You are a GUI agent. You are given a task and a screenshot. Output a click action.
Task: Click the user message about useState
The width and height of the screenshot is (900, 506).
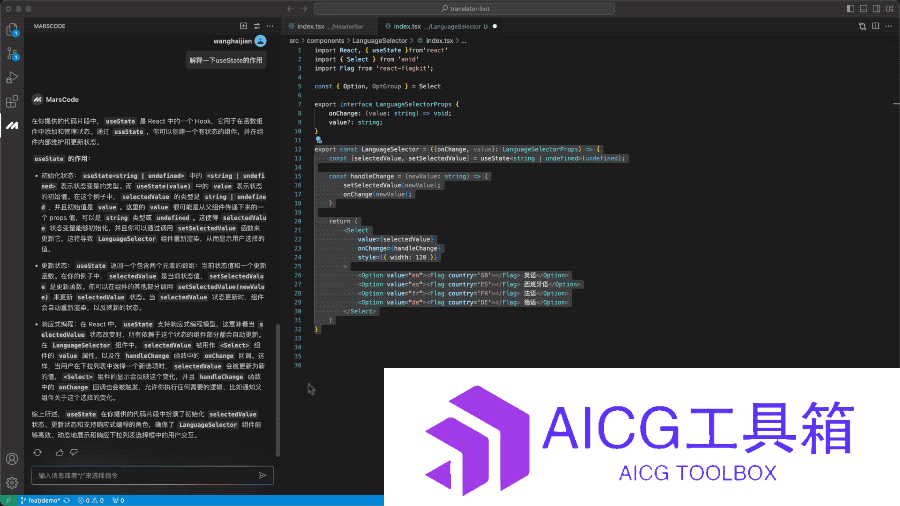pos(226,60)
